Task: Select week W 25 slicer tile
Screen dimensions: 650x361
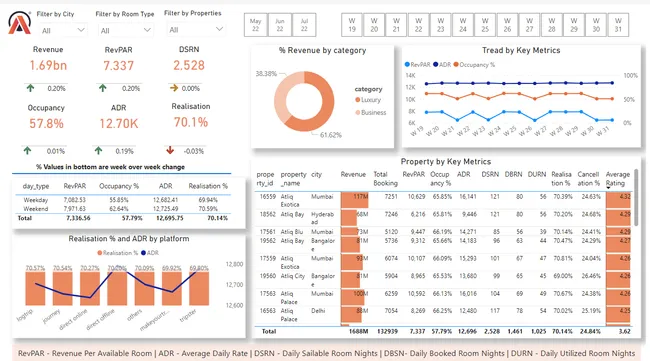Action: (485, 25)
